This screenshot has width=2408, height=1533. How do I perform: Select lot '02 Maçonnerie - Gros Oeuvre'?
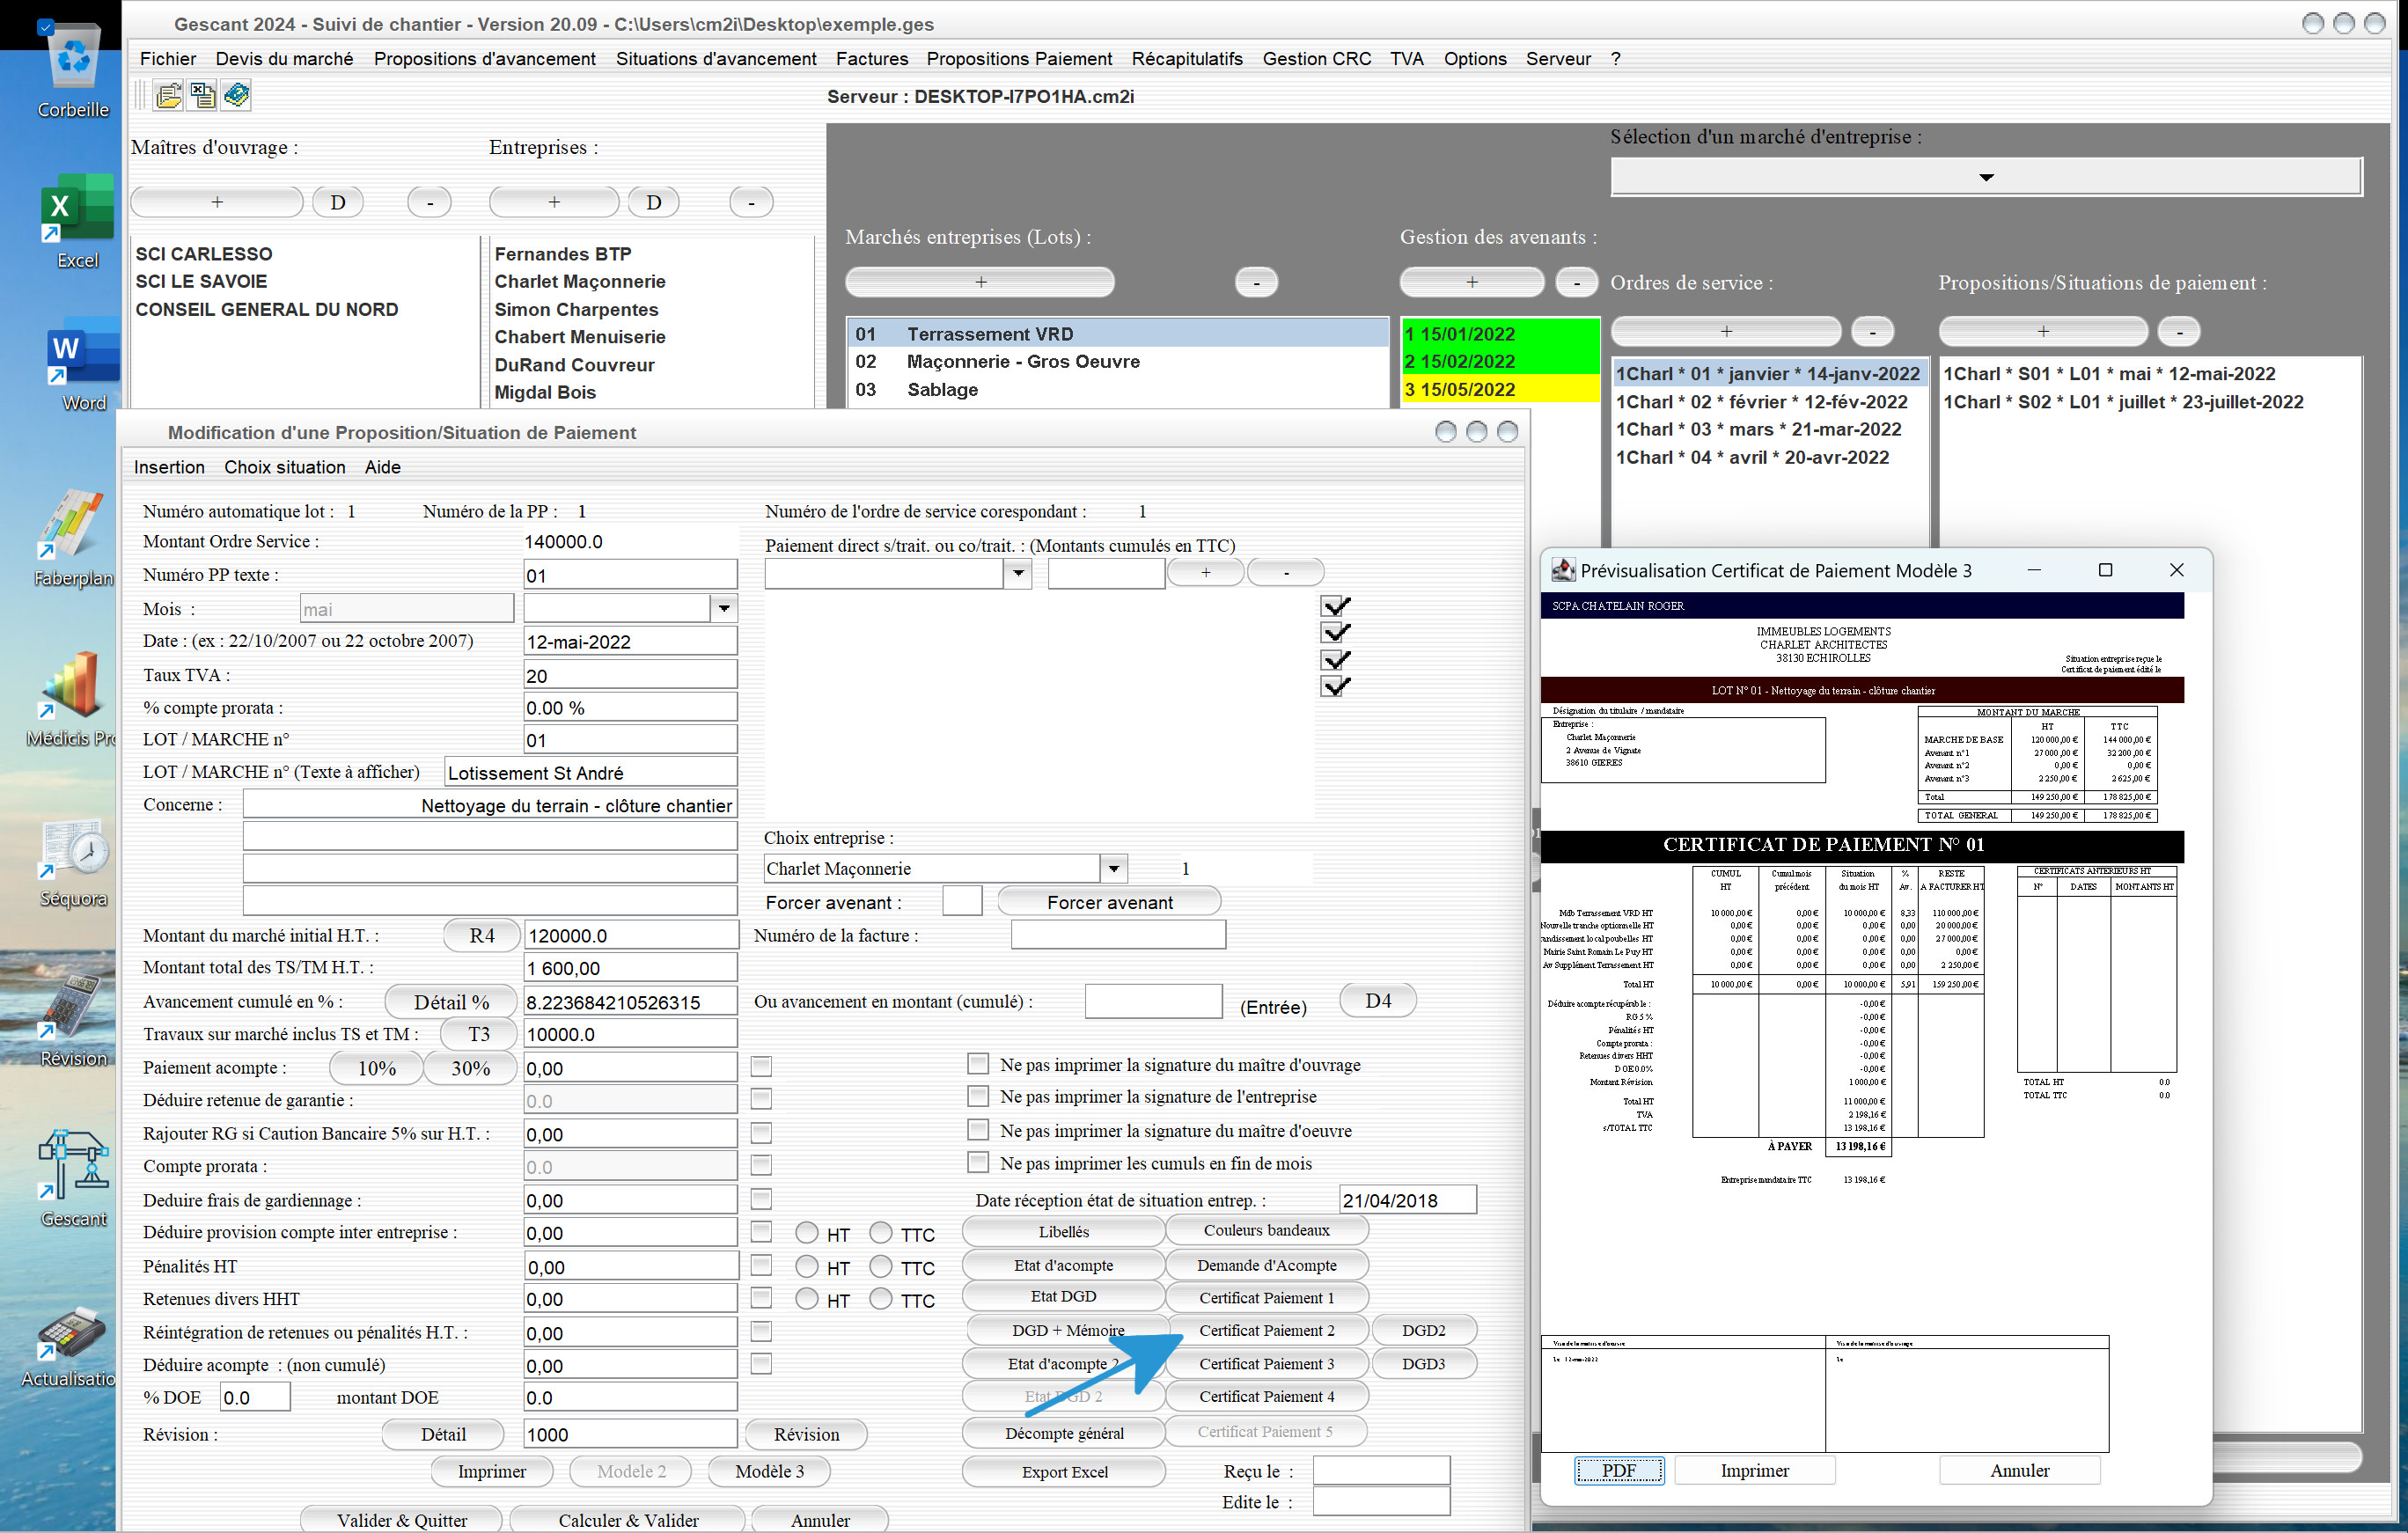pos(1118,361)
